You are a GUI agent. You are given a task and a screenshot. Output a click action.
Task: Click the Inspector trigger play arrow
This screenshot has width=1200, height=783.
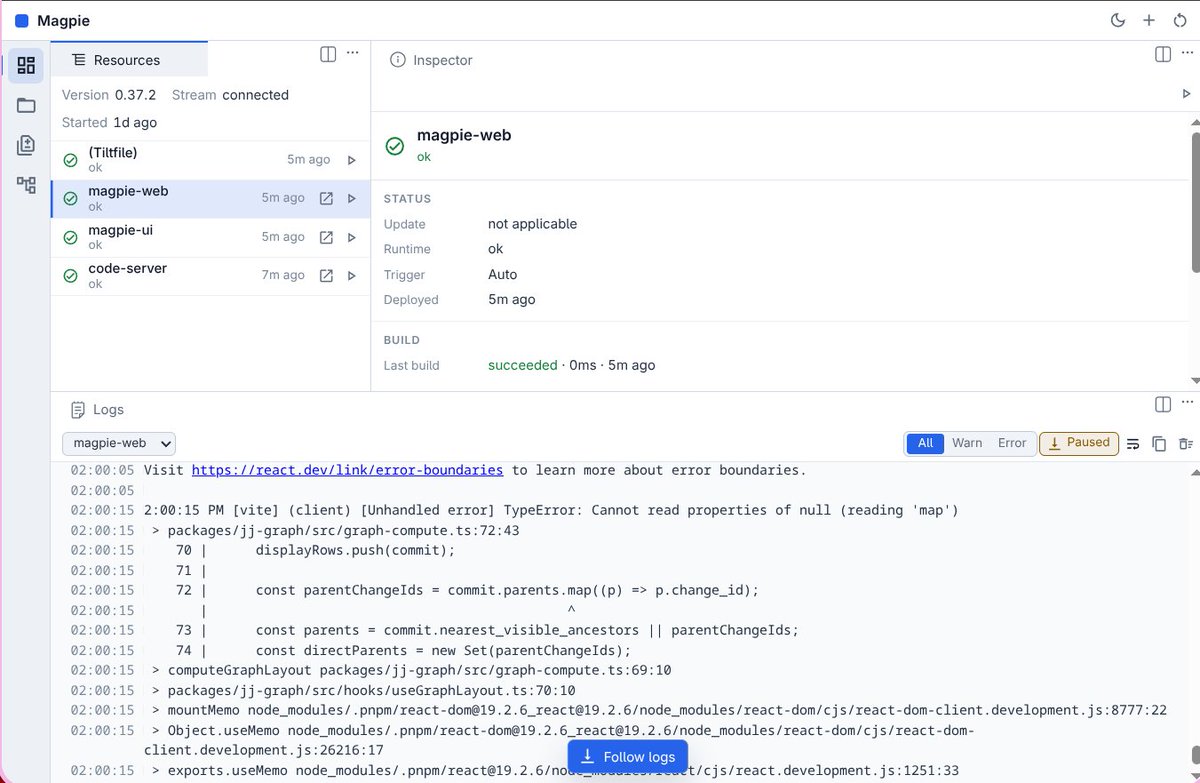click(x=1186, y=94)
